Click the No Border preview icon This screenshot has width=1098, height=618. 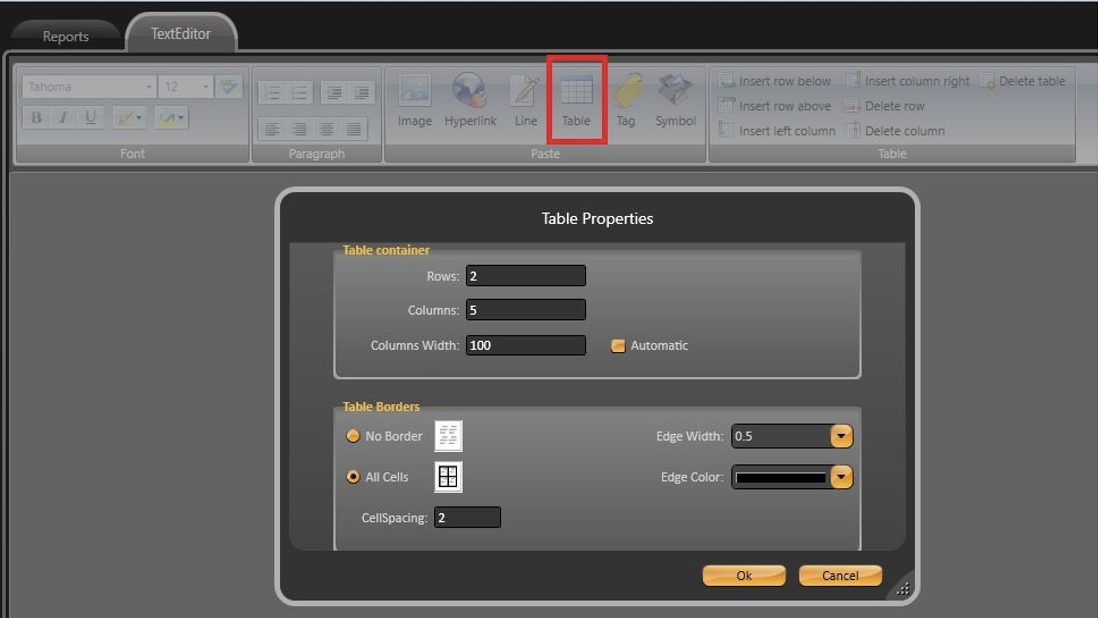[448, 436]
